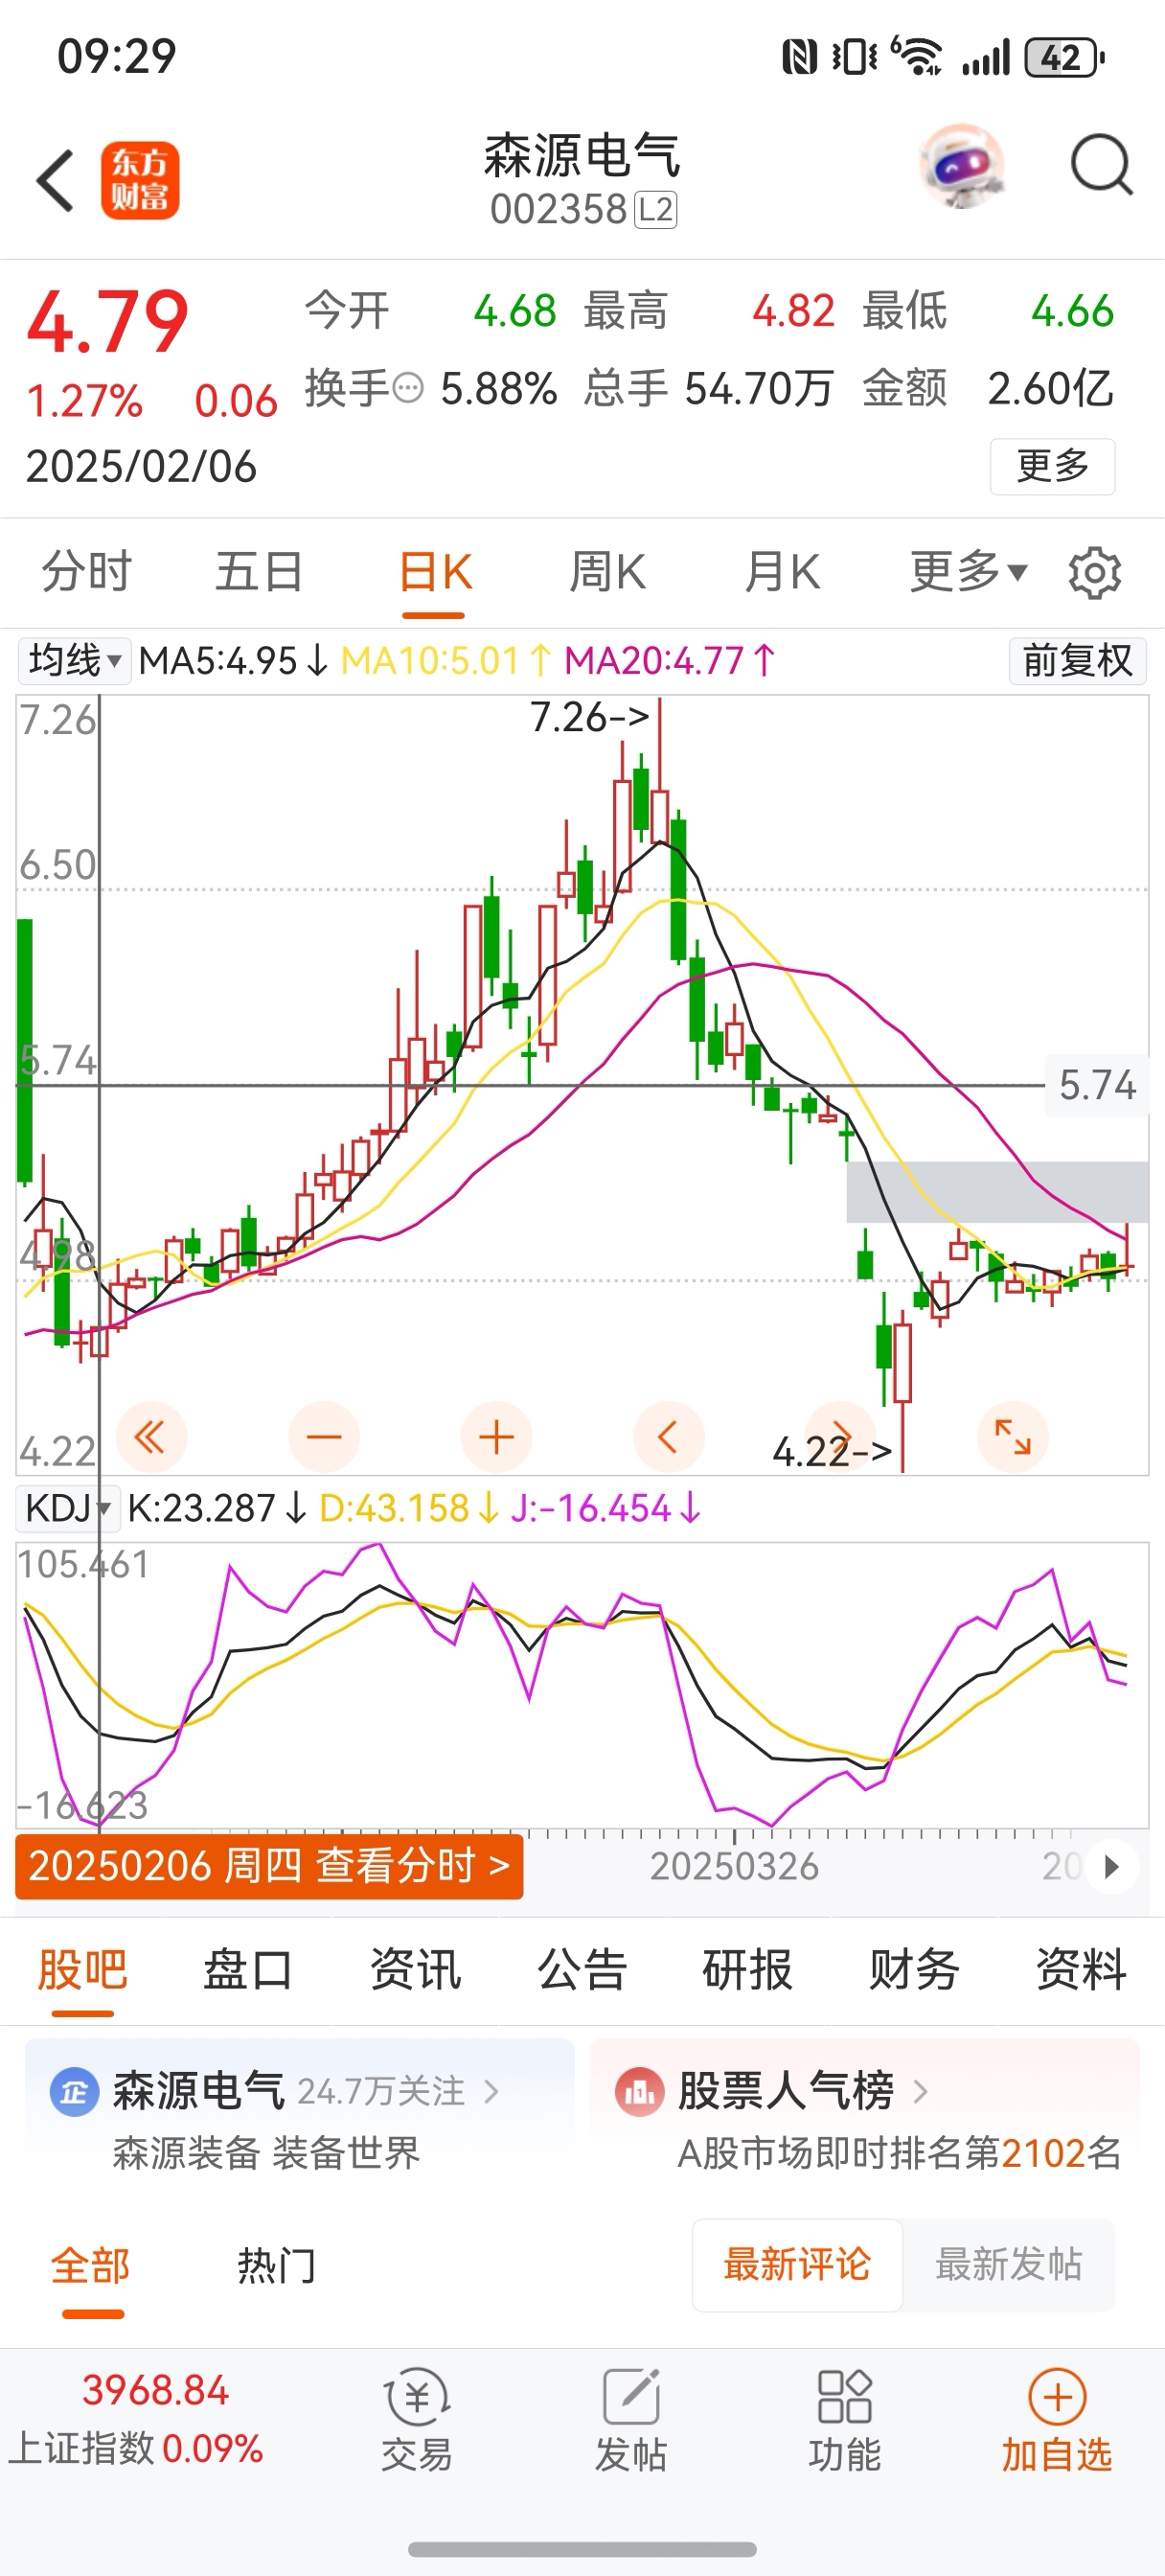The height and width of the screenshot is (2576, 1165).
Task: Tap MA20:4.77 indicator value
Action: tap(670, 661)
